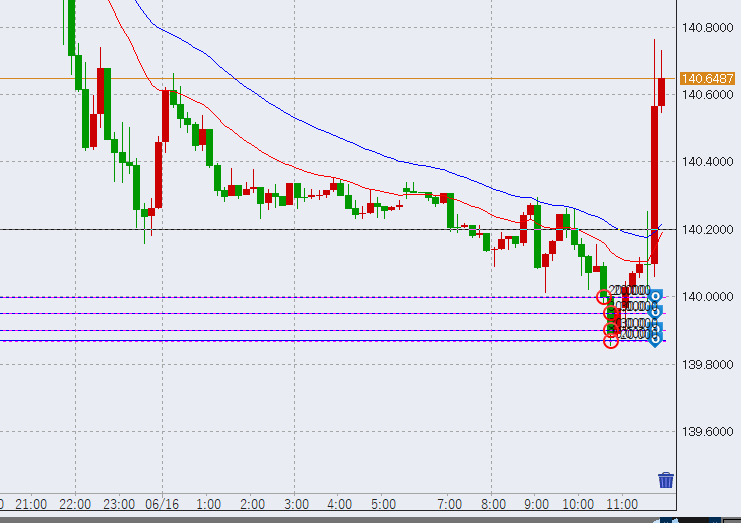Click the 22:00 label on time axis
The image size is (741, 523).
pos(75,504)
